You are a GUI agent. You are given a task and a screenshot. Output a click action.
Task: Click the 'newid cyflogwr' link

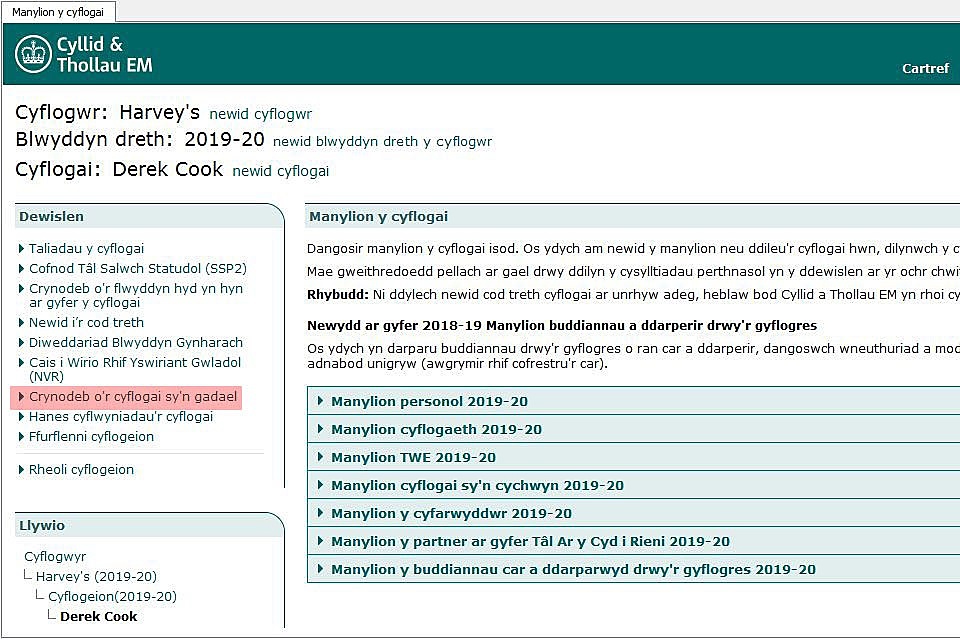[260, 114]
